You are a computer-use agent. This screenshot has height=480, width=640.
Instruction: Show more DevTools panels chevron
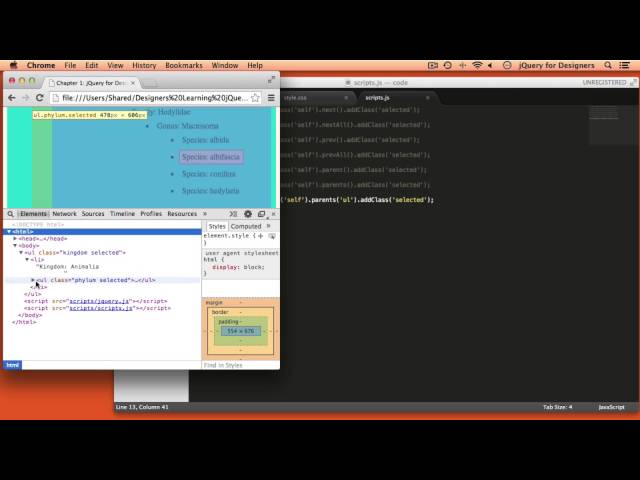205,214
